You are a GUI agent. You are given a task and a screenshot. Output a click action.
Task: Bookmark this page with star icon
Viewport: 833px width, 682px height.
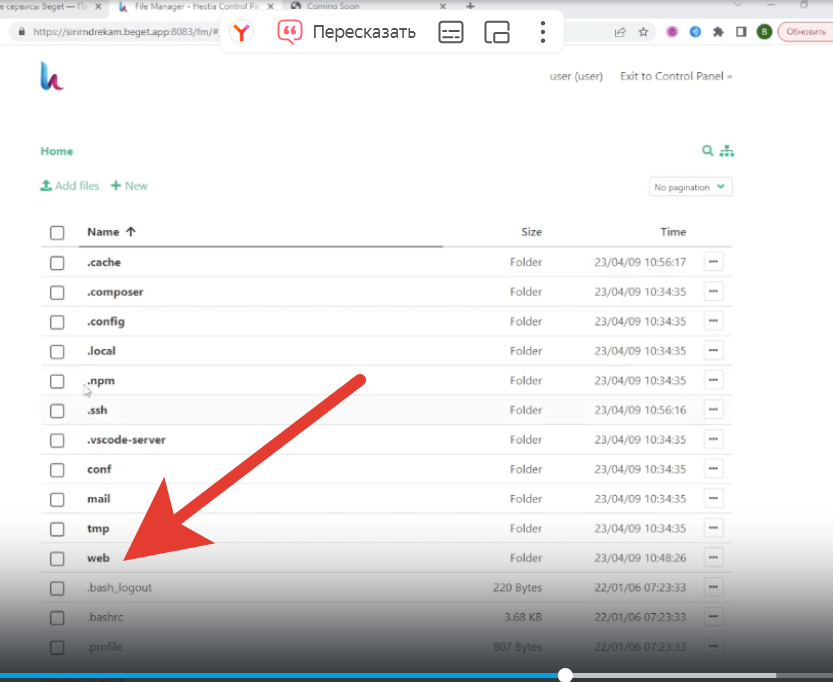644,32
